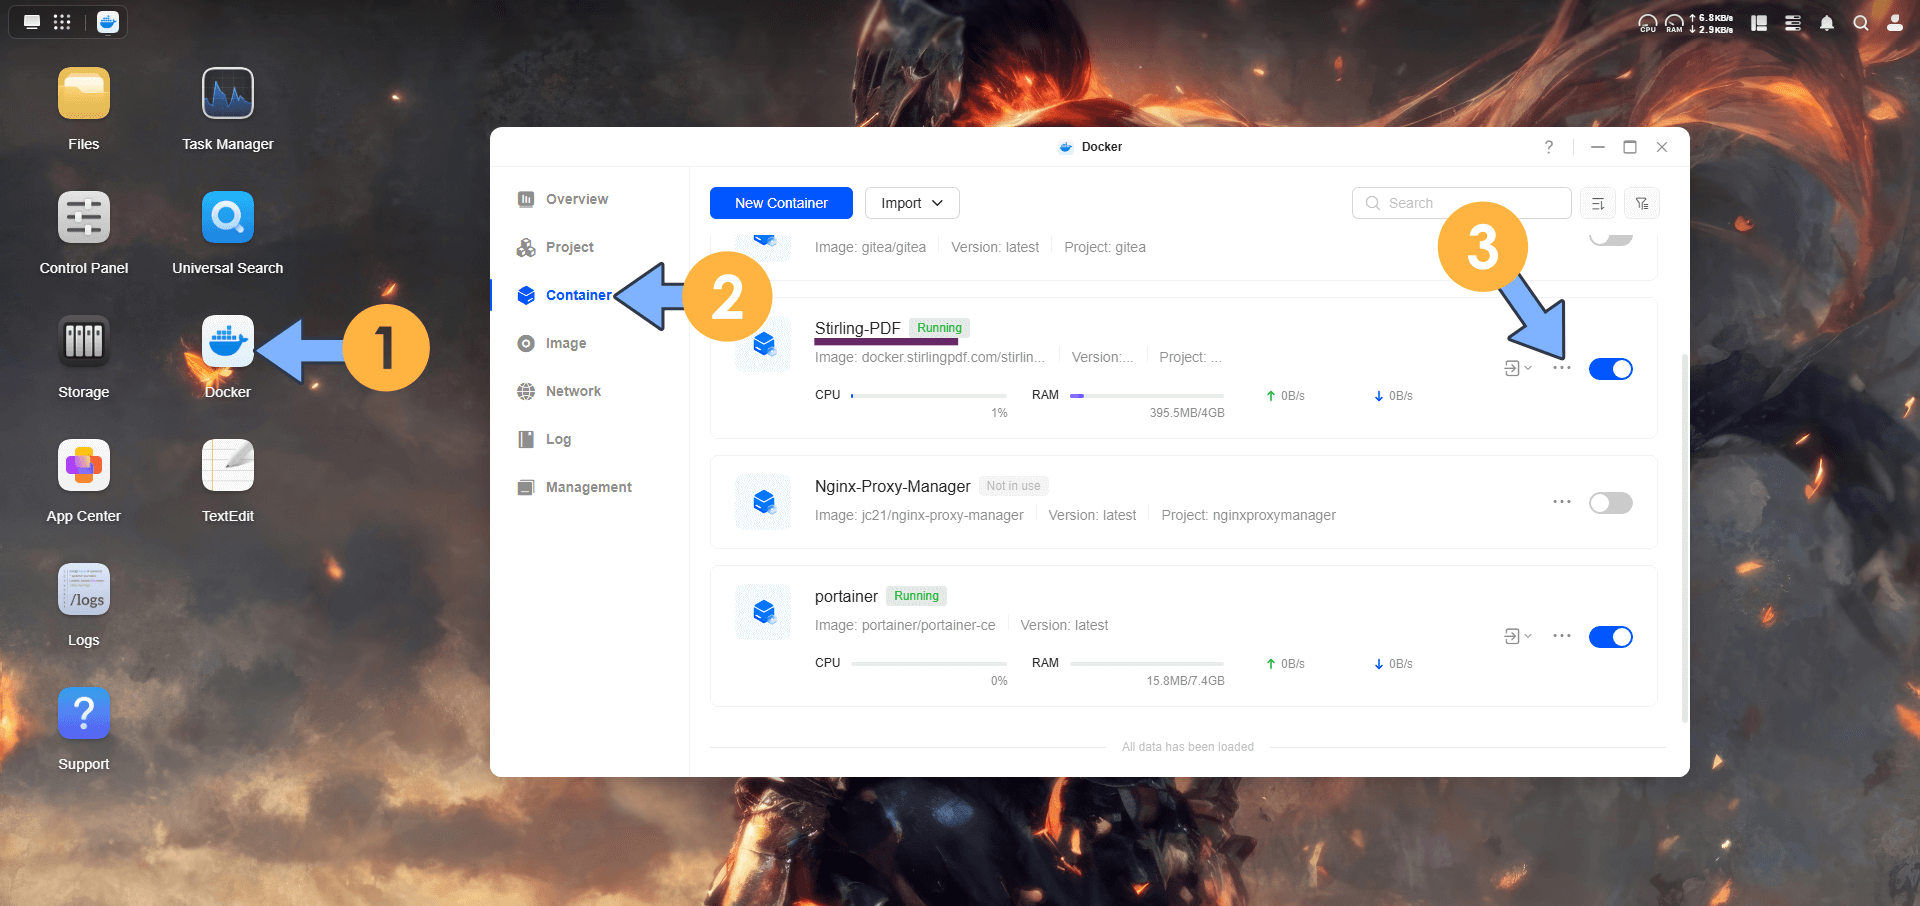Open Image section in Docker sidebar
Image resolution: width=1920 pixels, height=906 pixels.
click(566, 343)
